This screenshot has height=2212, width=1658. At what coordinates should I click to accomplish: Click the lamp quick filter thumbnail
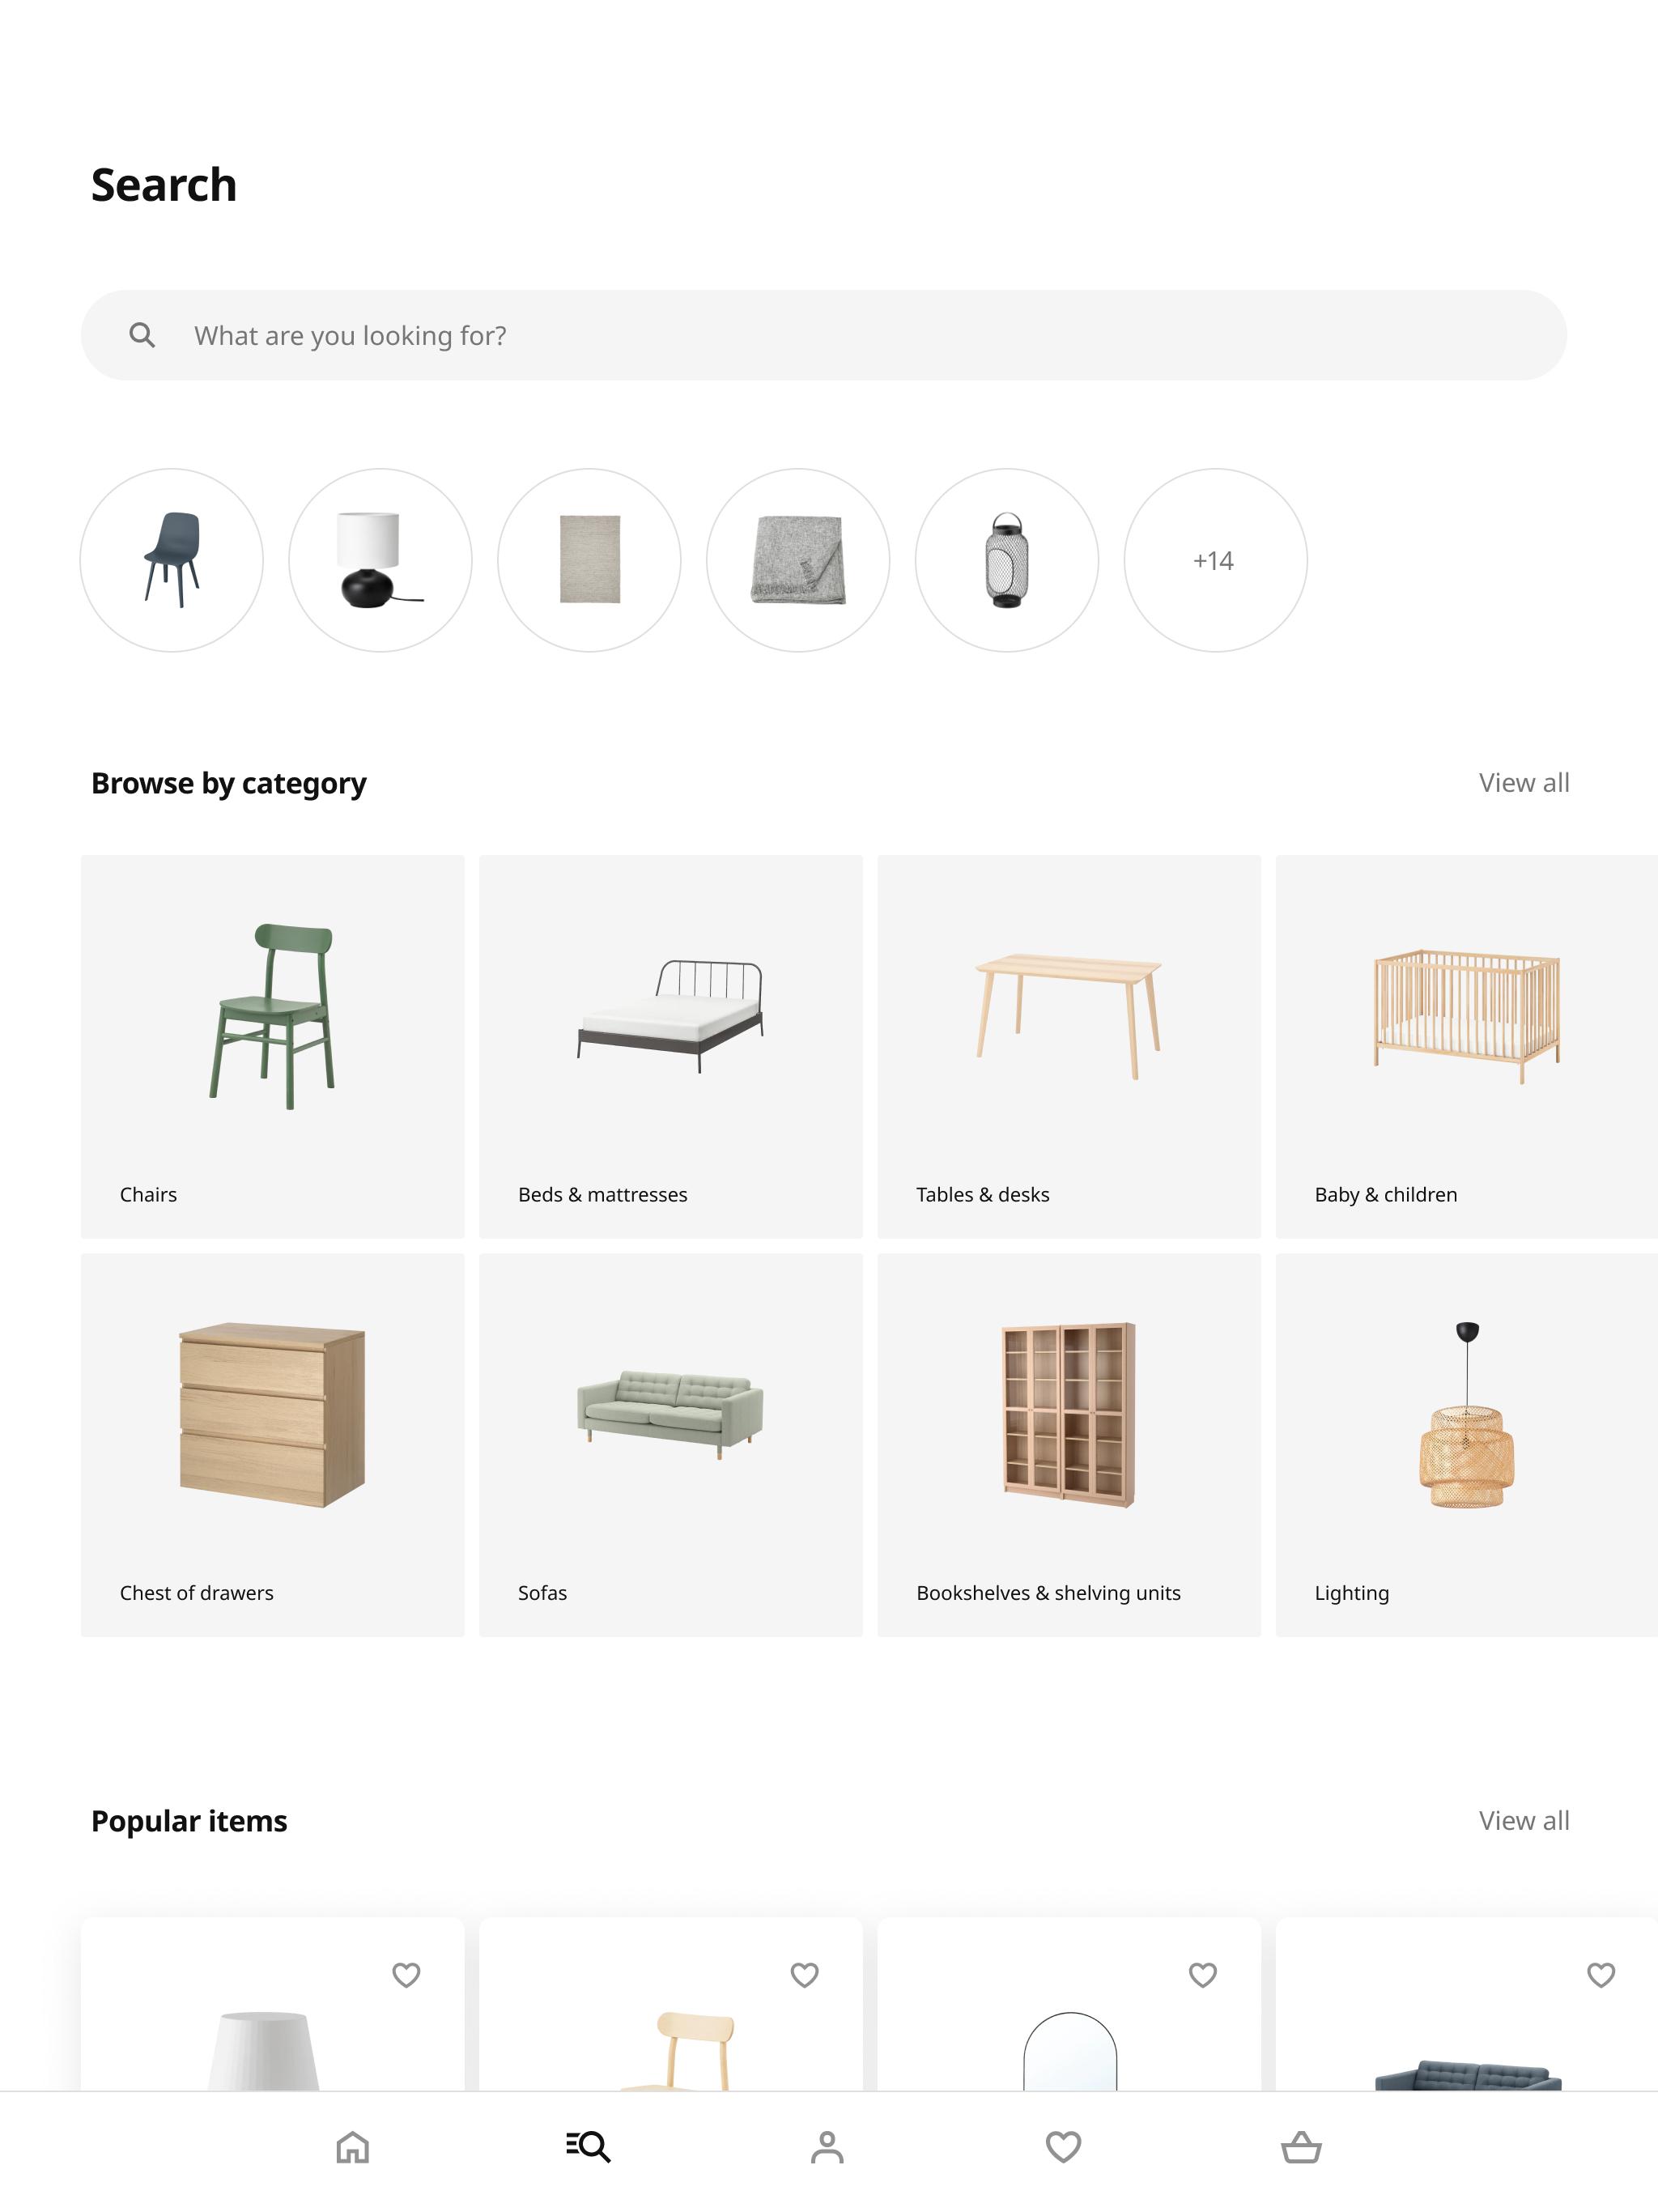pos(380,559)
